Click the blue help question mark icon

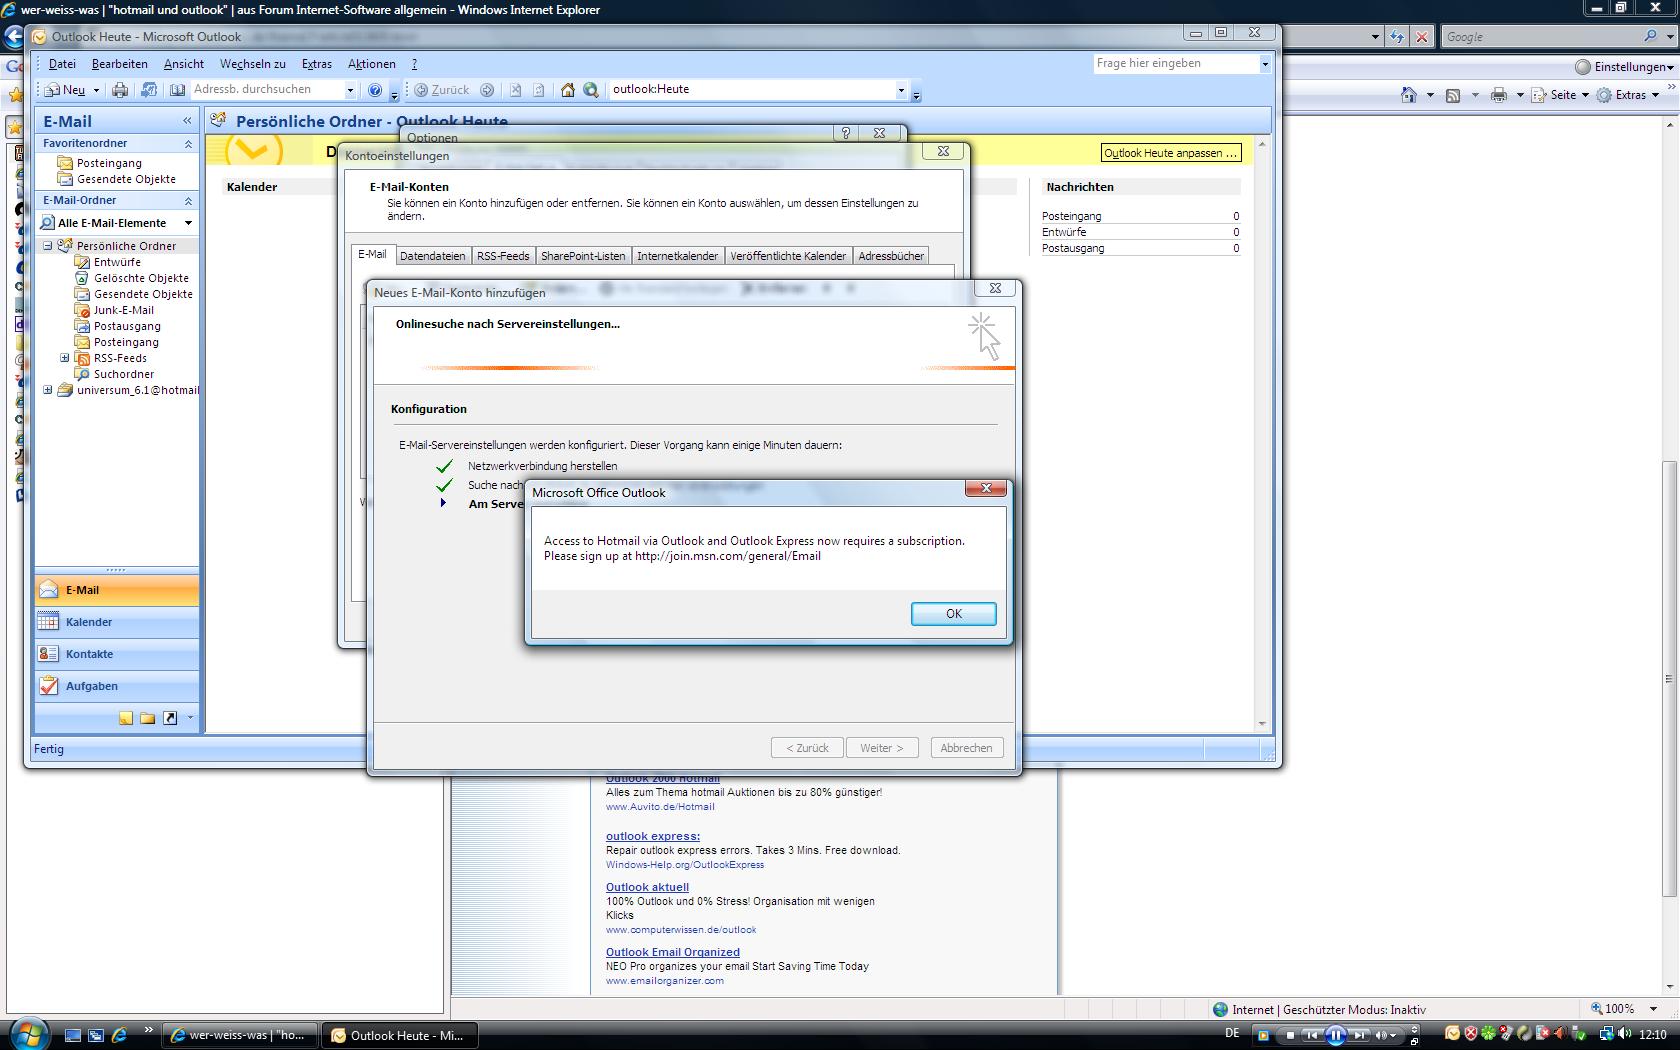(x=375, y=90)
